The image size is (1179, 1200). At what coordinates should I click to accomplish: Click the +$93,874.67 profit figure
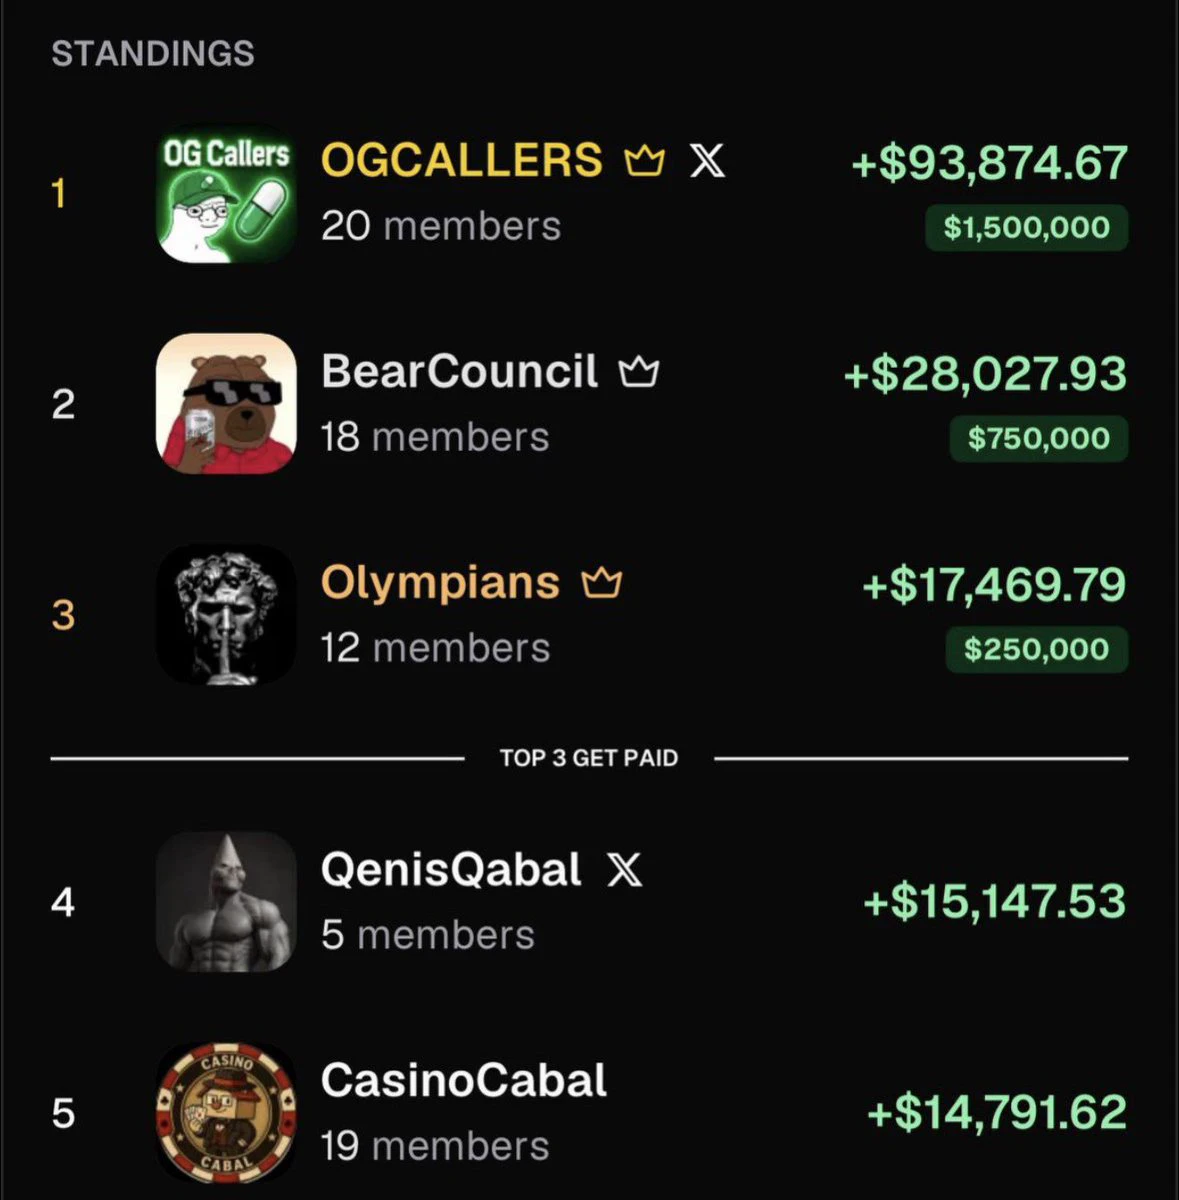(989, 163)
